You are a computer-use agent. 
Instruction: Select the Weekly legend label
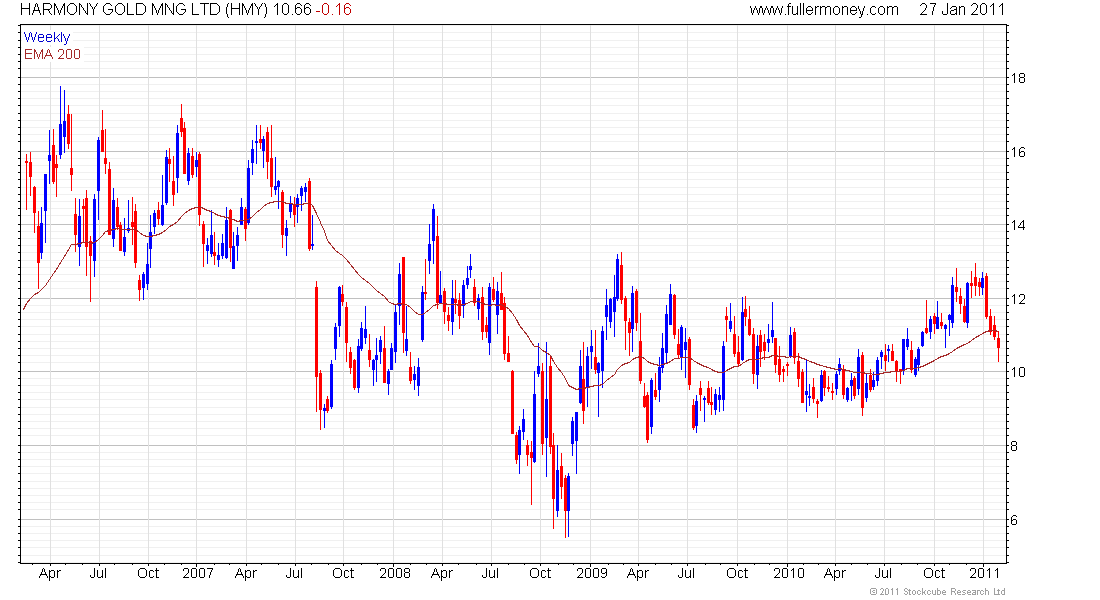[47, 37]
